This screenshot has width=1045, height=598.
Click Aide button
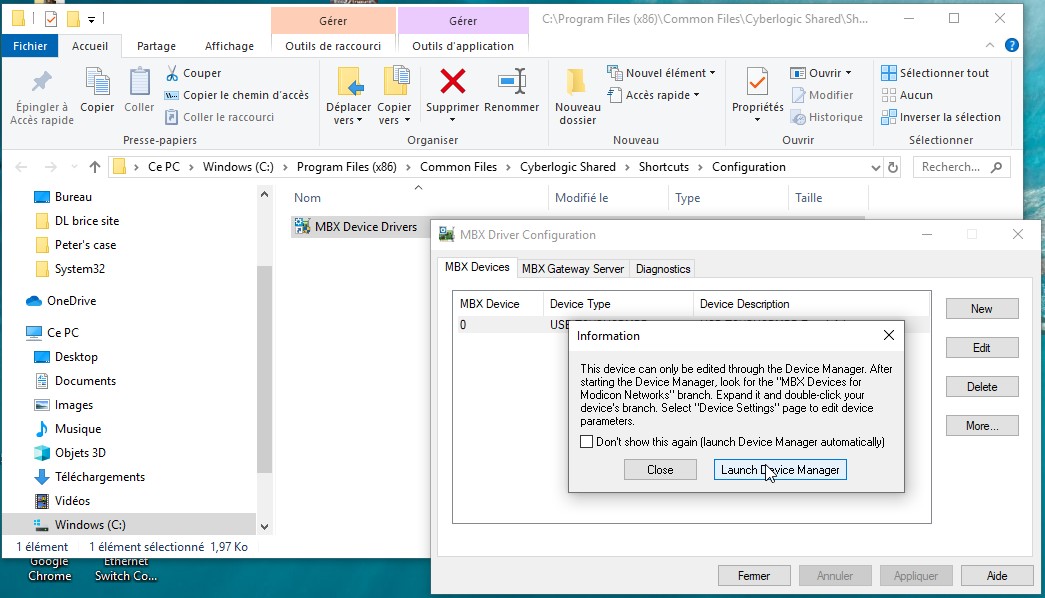pyautogui.click(x=997, y=575)
